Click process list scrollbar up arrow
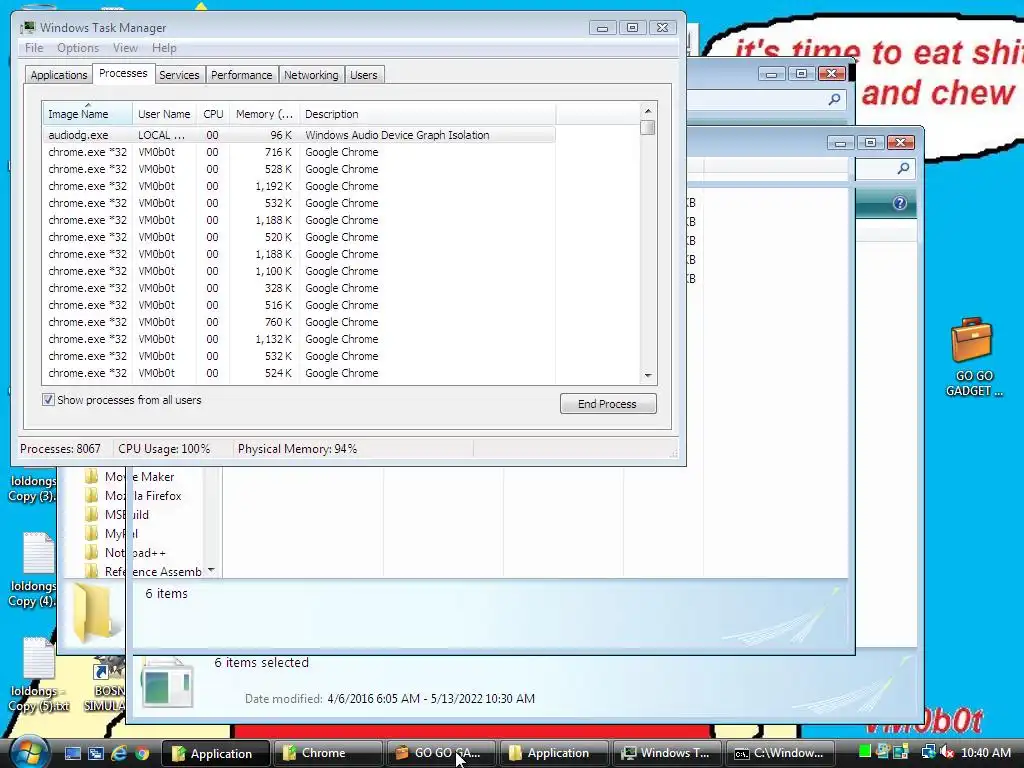Screen dimensions: 1024x768 (x=648, y=111)
